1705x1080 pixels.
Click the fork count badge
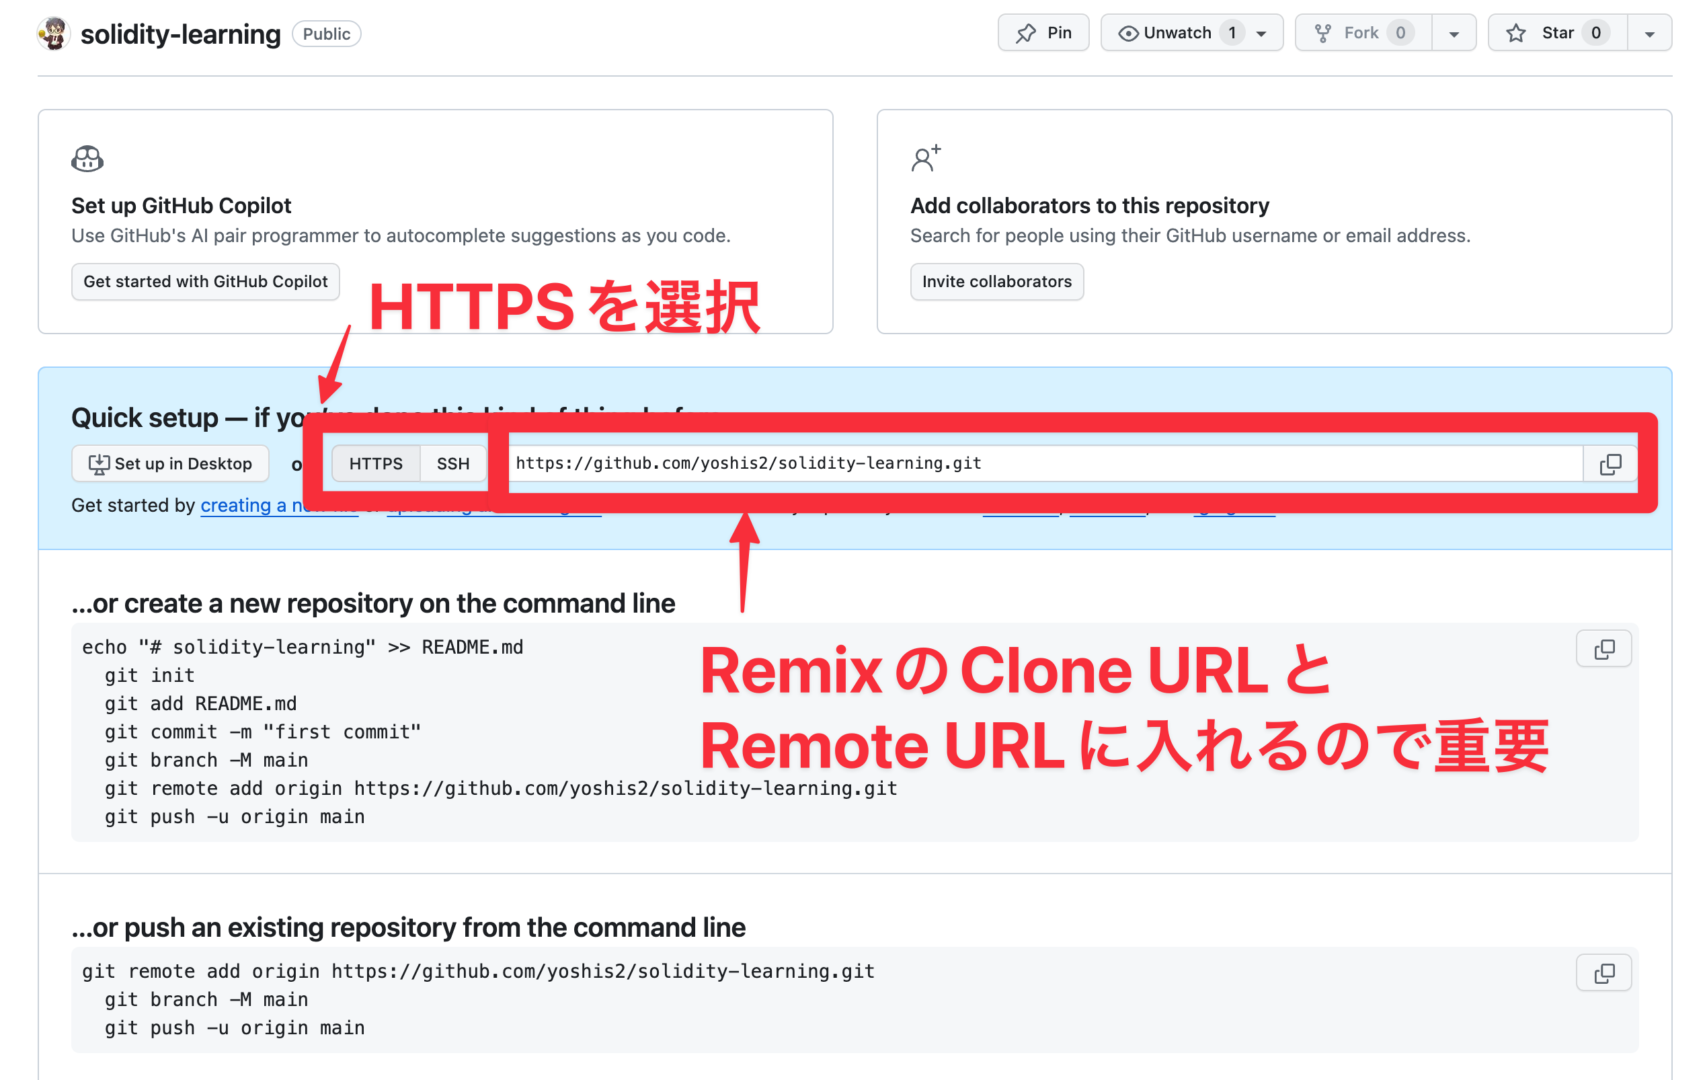[1401, 33]
